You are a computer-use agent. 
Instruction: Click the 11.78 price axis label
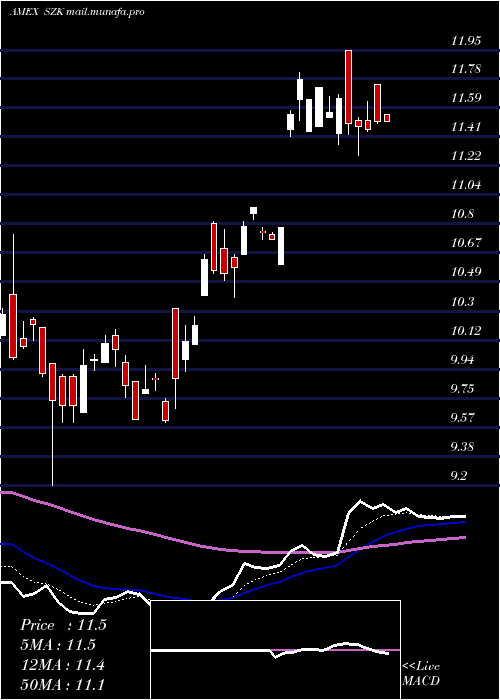pos(466,69)
